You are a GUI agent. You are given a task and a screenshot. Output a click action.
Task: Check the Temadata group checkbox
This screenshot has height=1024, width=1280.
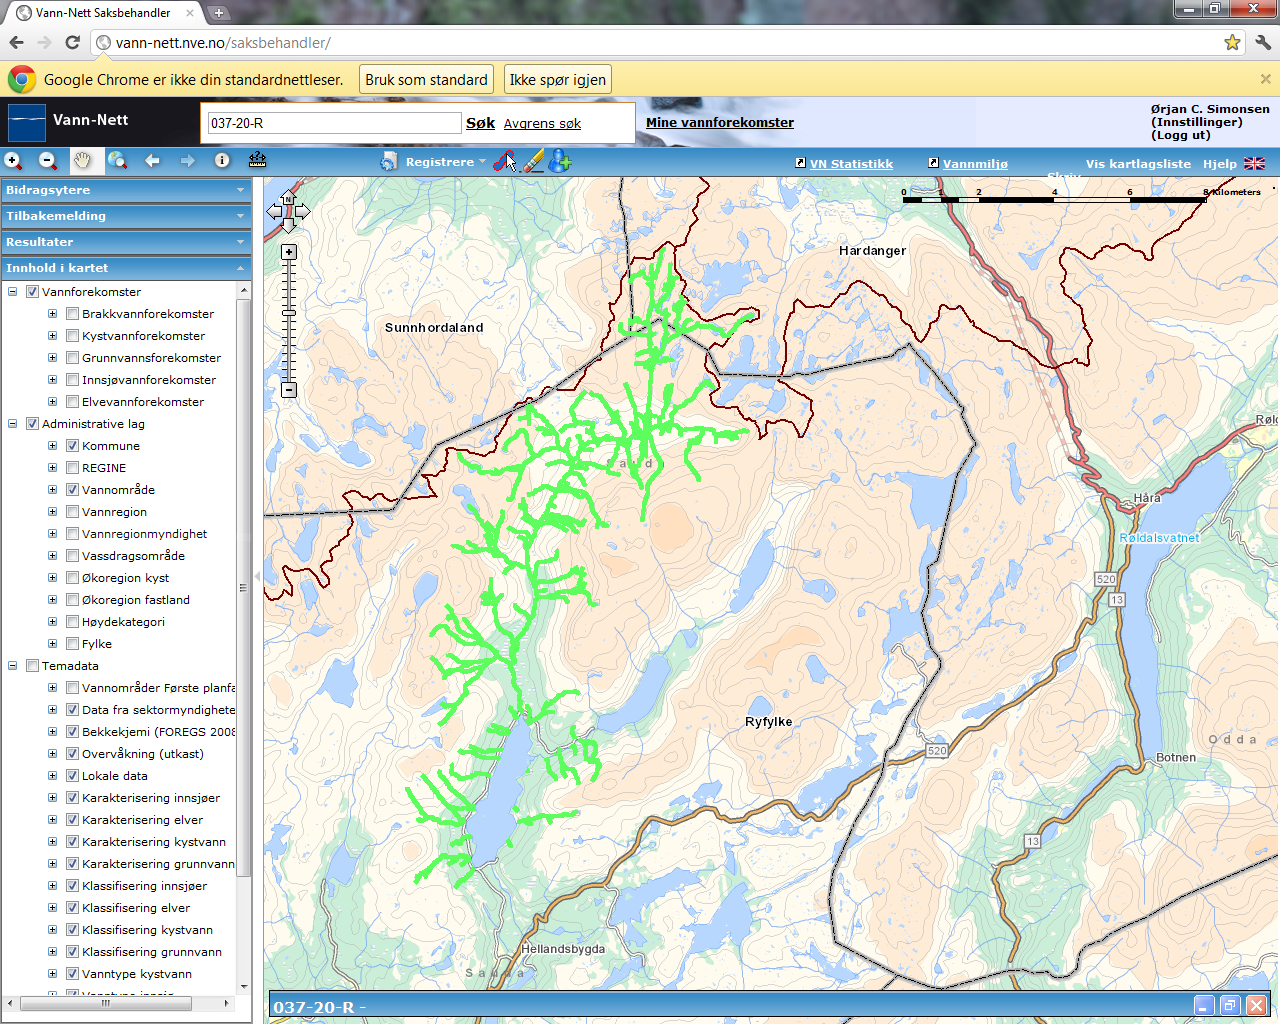[32, 666]
